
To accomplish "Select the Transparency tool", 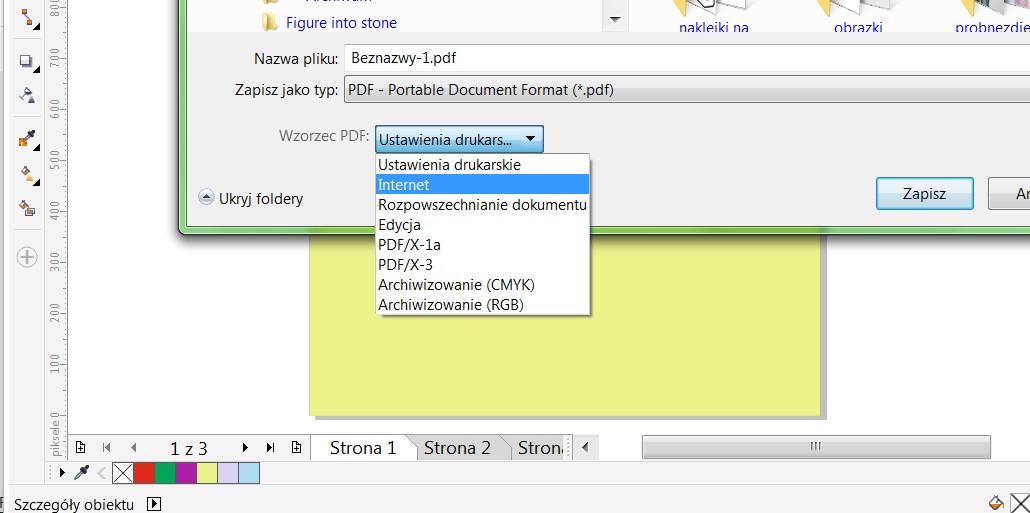I will (x=27, y=97).
